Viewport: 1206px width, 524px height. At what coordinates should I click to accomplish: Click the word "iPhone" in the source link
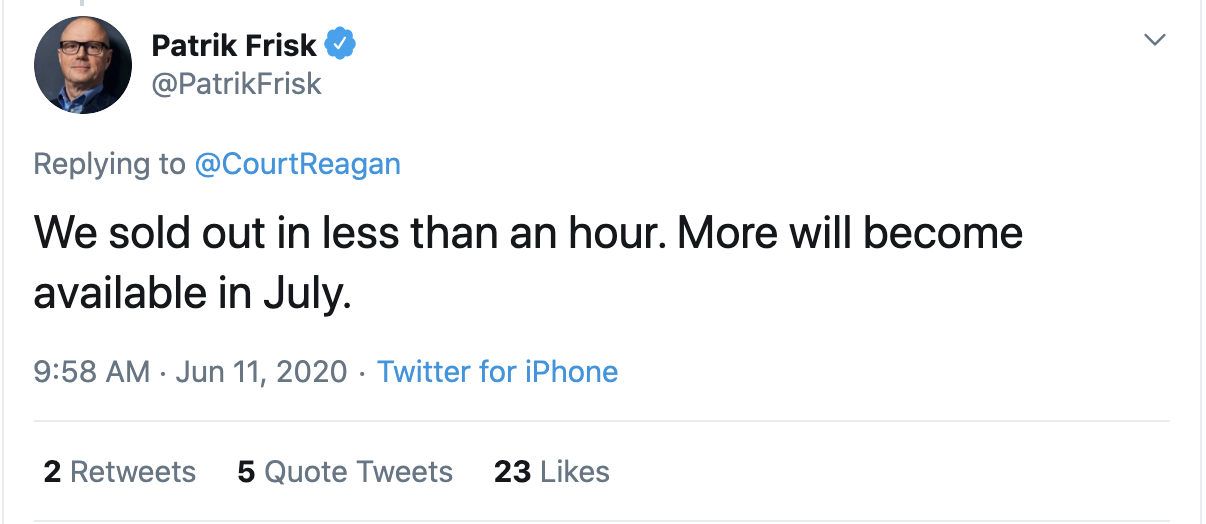click(571, 372)
